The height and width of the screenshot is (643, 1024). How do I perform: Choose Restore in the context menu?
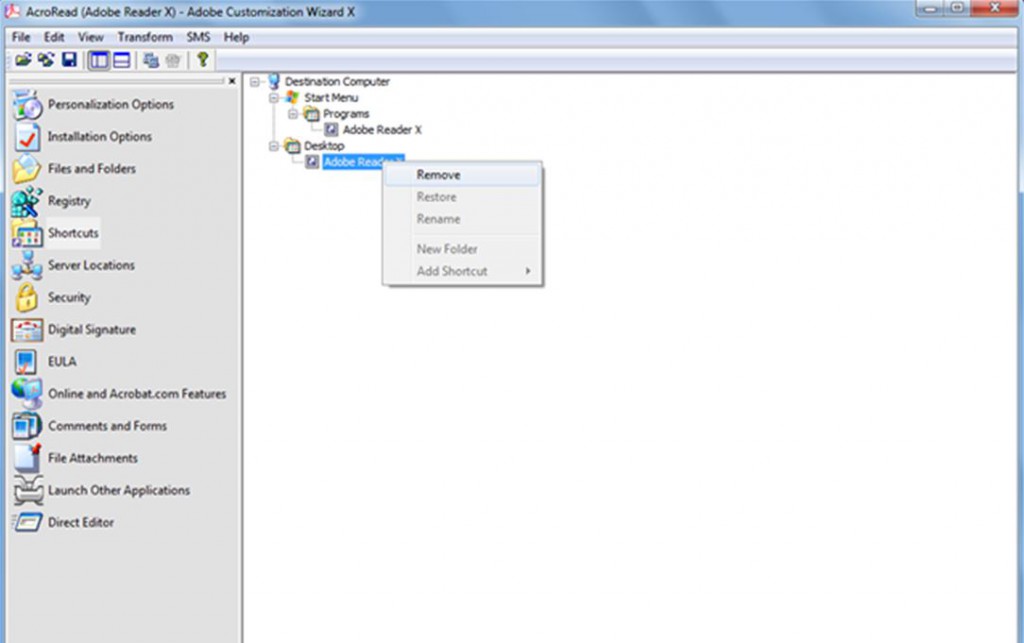click(462, 197)
